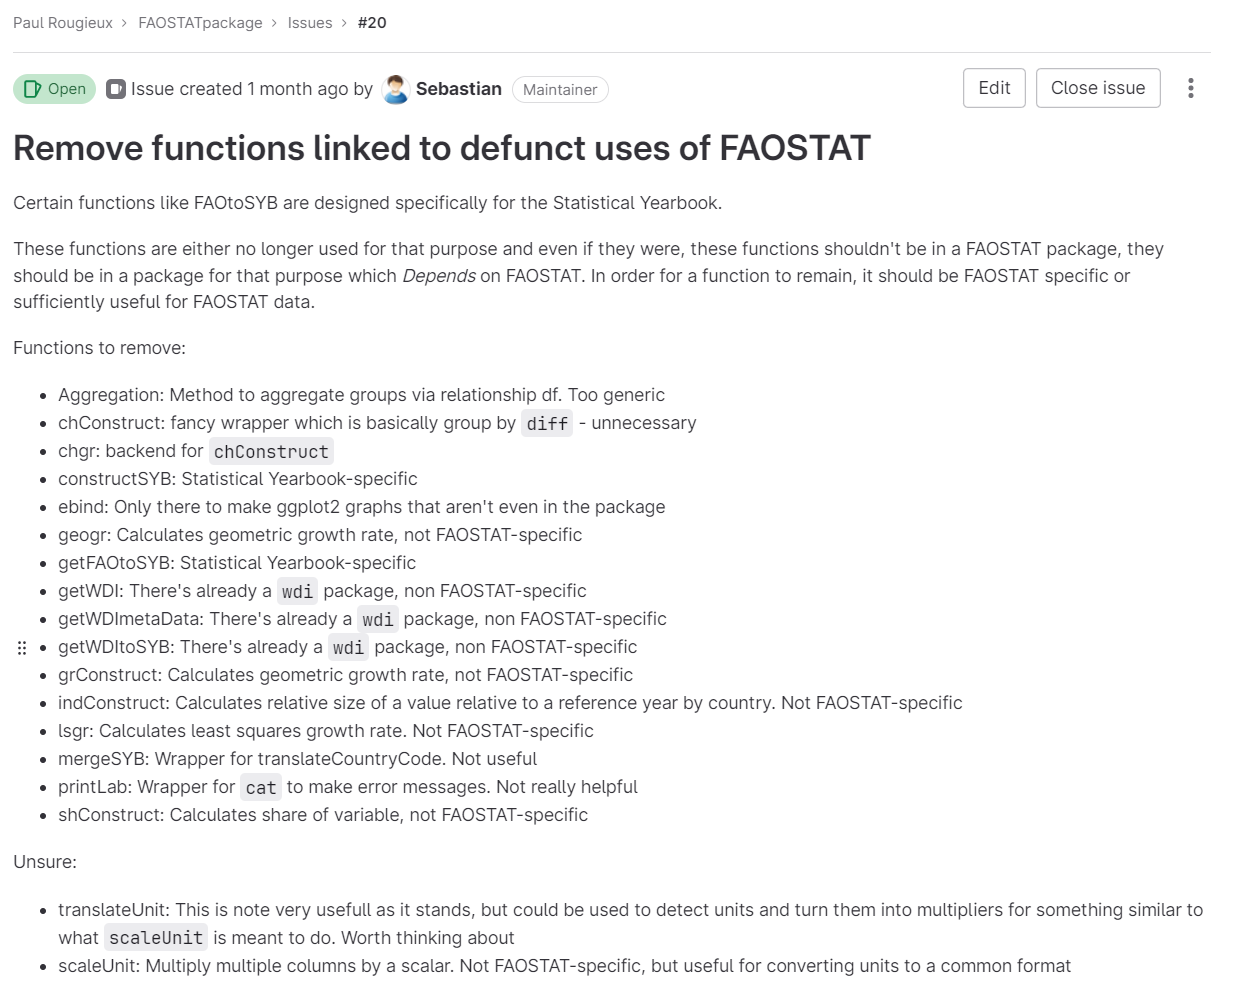Click the Open status badge icon
Image resolution: width=1251 pixels, height=997 pixels.
coord(32,89)
